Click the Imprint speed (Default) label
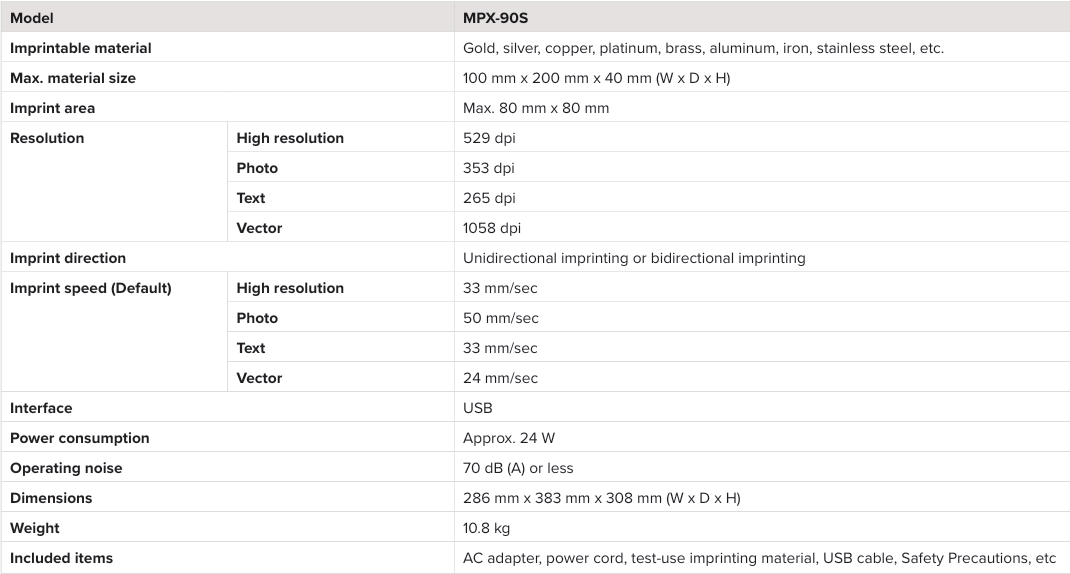Viewport: 1070px width, 574px height. (91, 288)
